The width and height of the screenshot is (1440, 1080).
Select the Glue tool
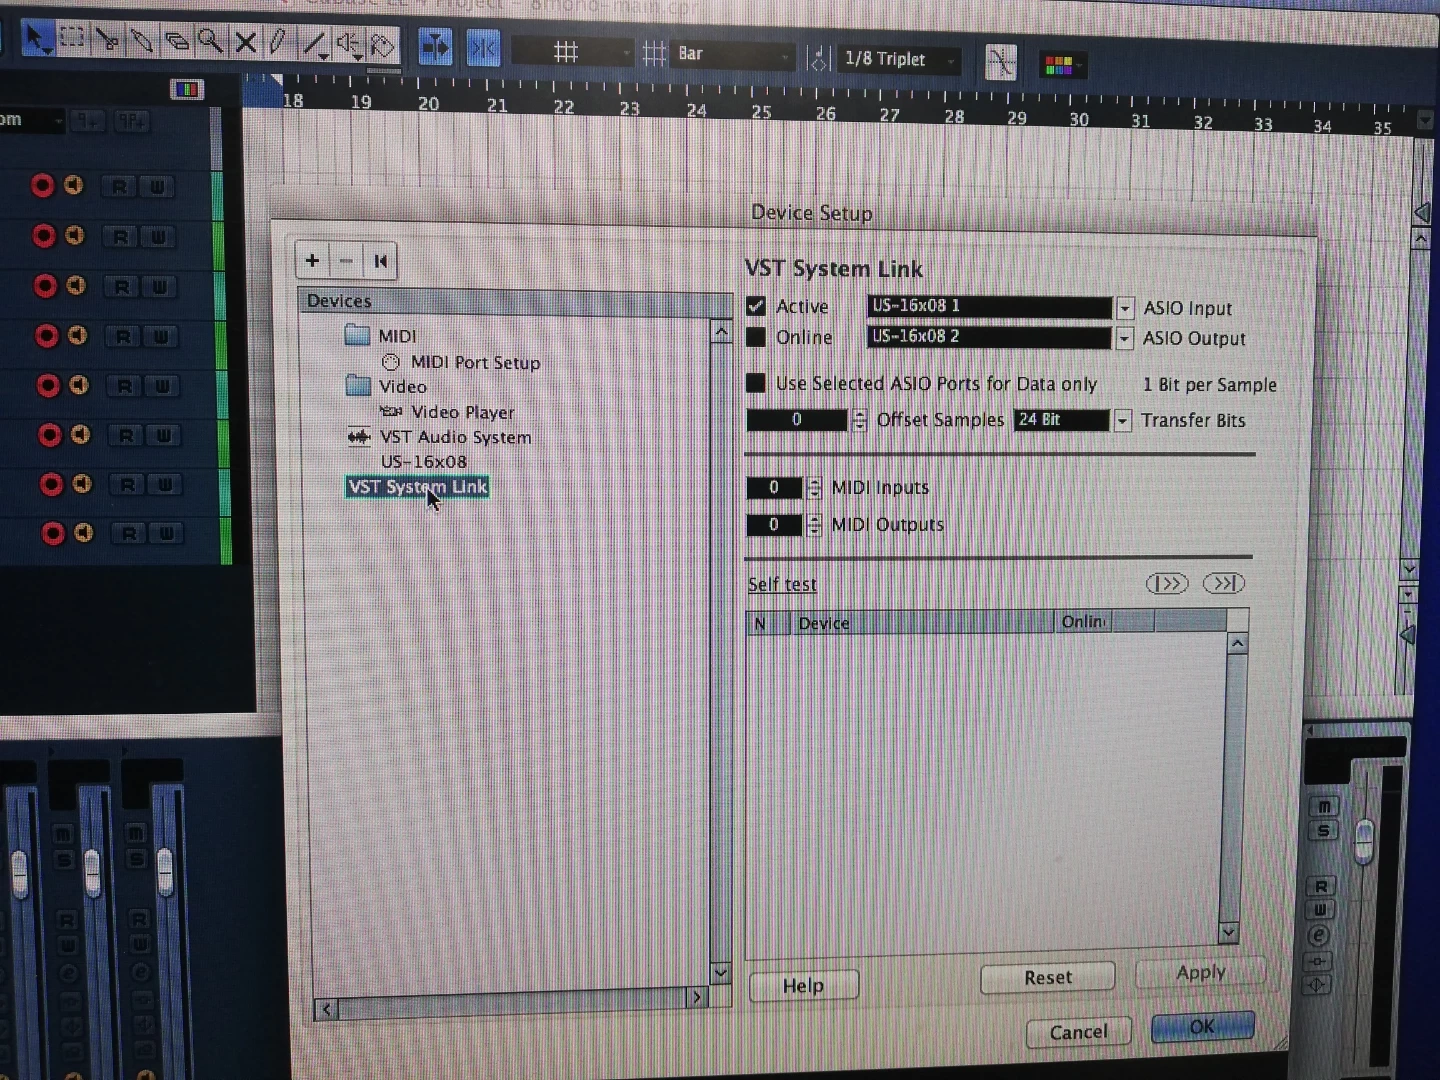pos(142,41)
